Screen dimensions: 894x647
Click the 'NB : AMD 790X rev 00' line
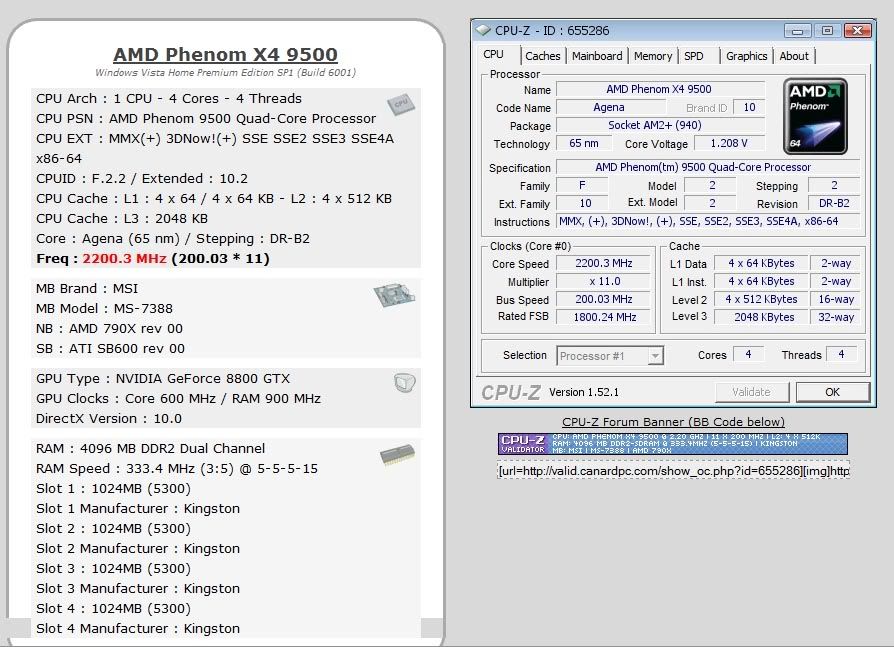tap(109, 328)
